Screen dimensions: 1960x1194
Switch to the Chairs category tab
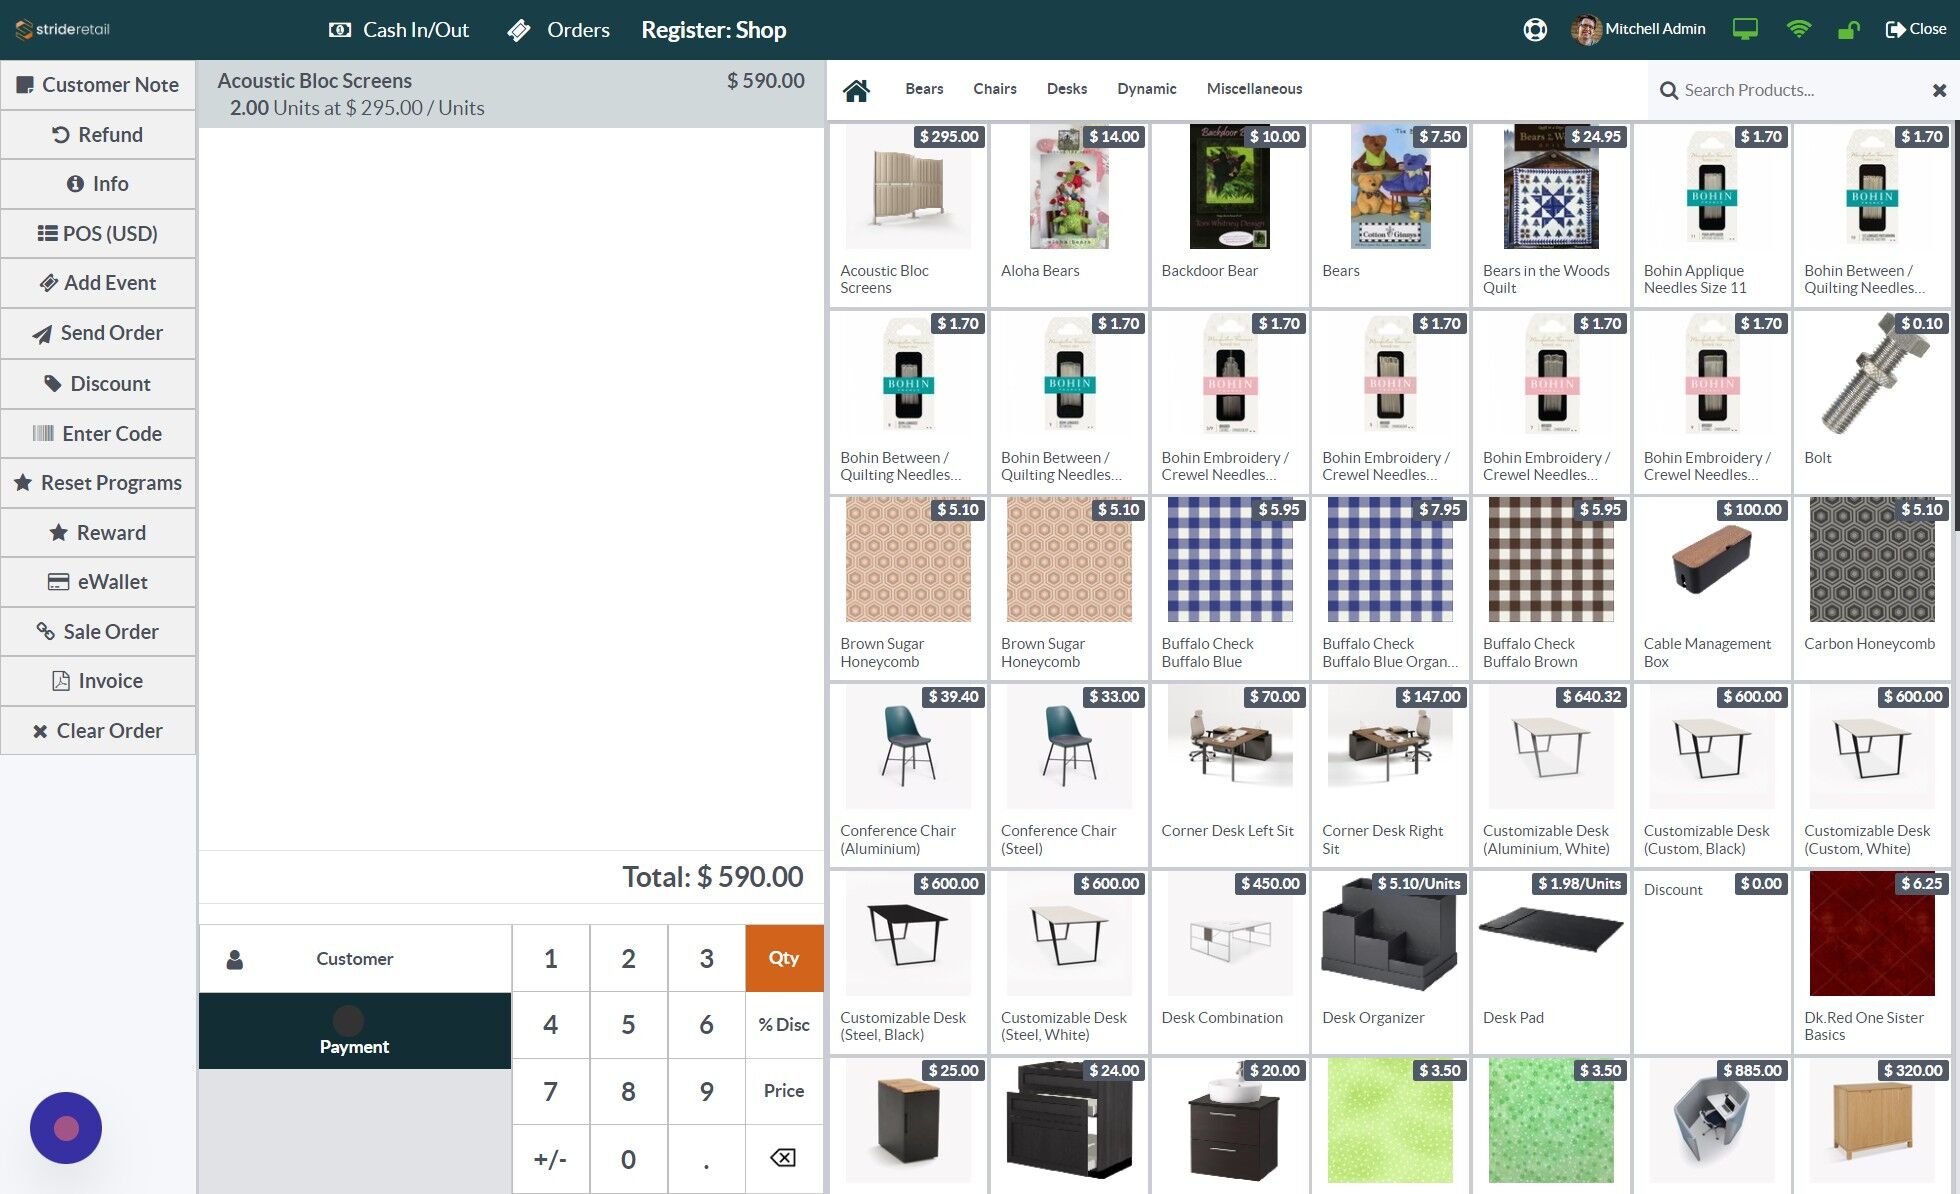[994, 89]
